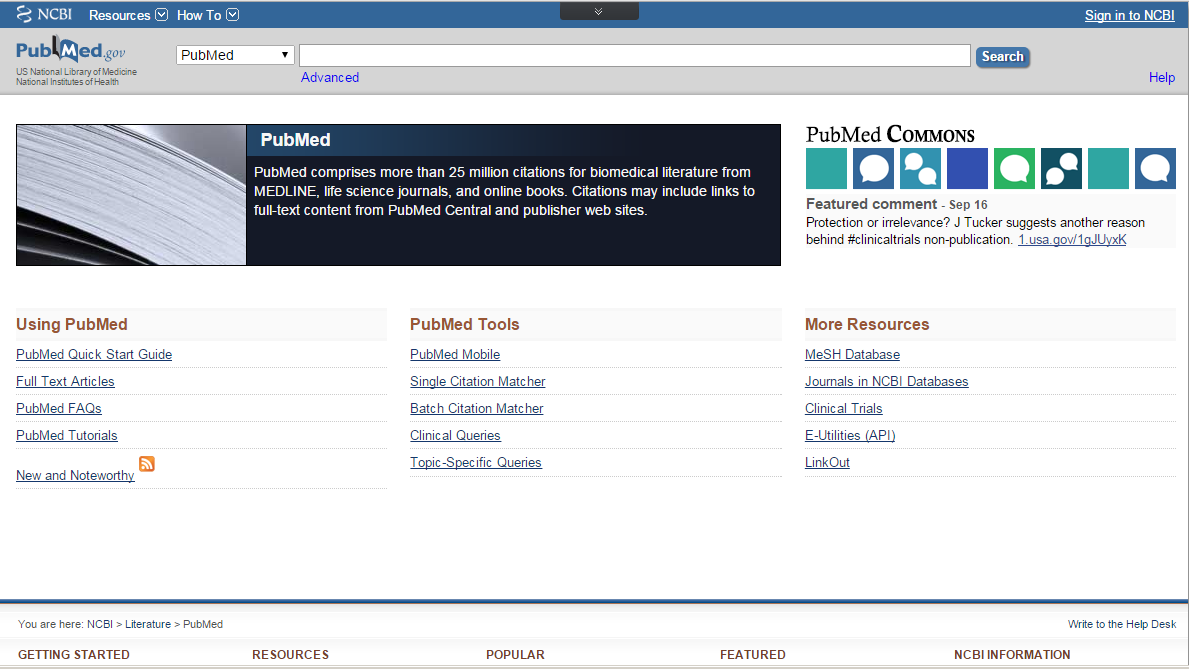This screenshot has width=1189, height=669.
Task: Click the light blue double-bubble Commons tile
Action: coord(920,169)
